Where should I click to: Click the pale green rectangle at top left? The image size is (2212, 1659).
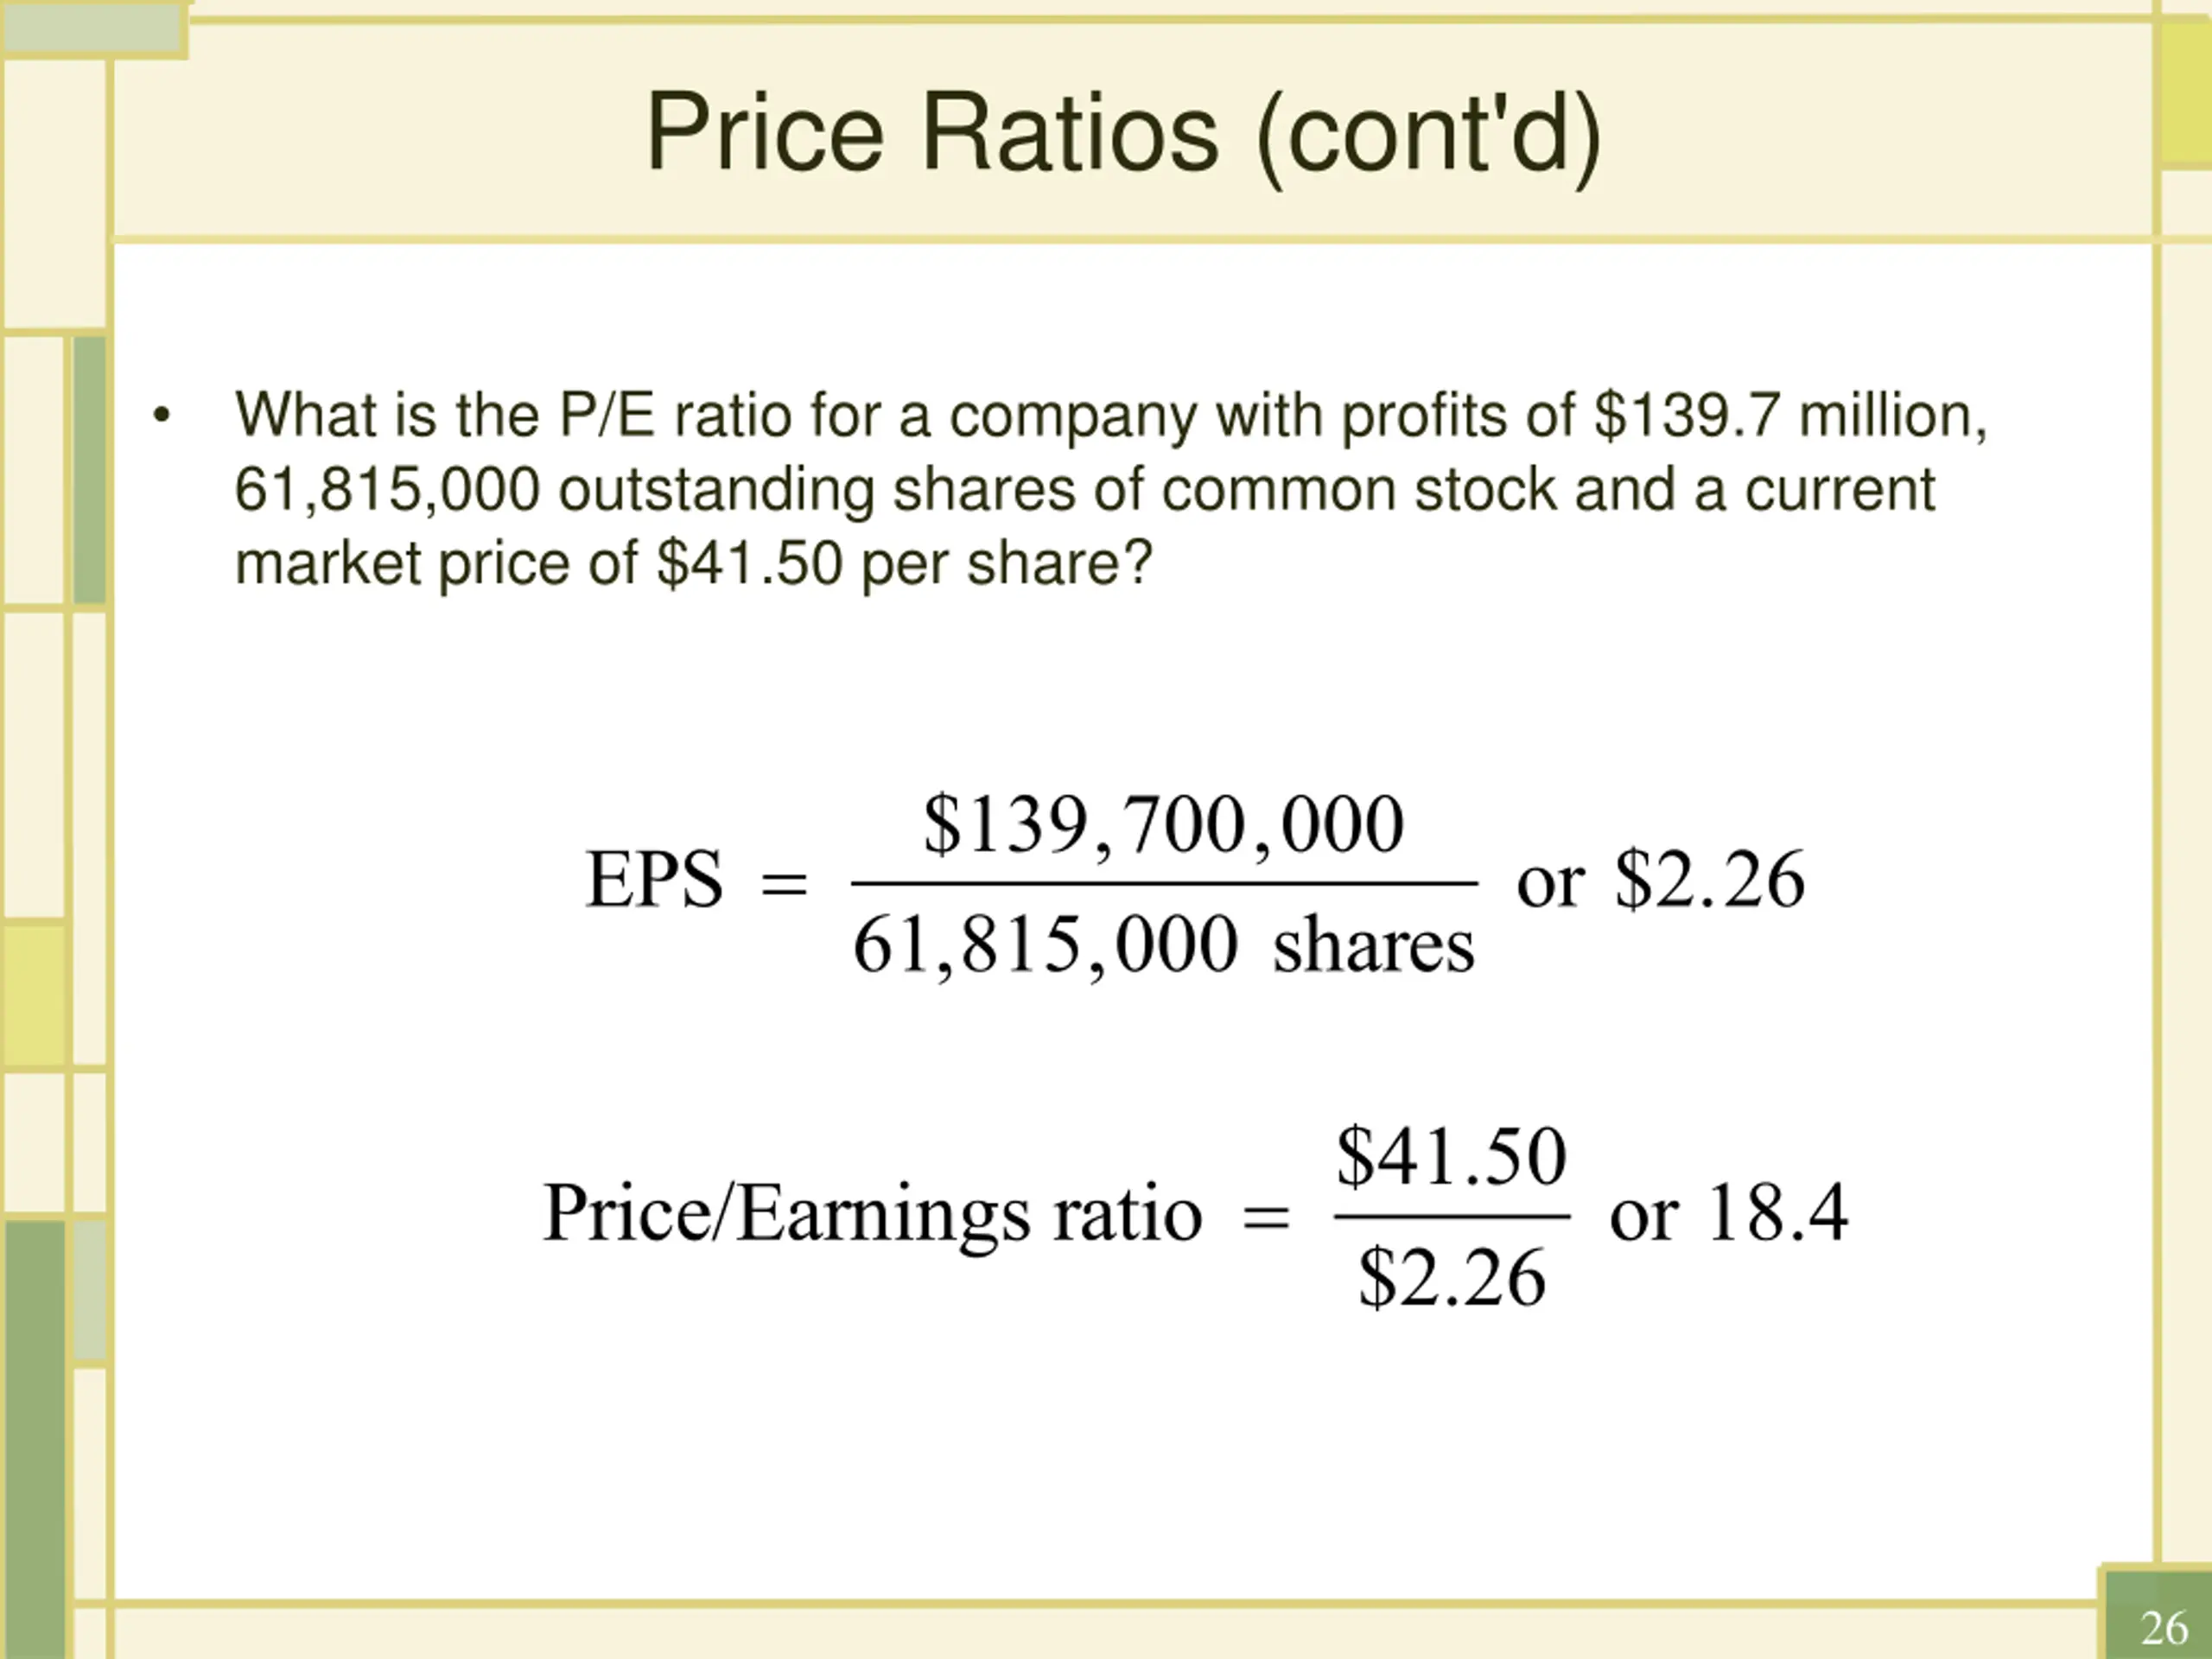click(93, 31)
